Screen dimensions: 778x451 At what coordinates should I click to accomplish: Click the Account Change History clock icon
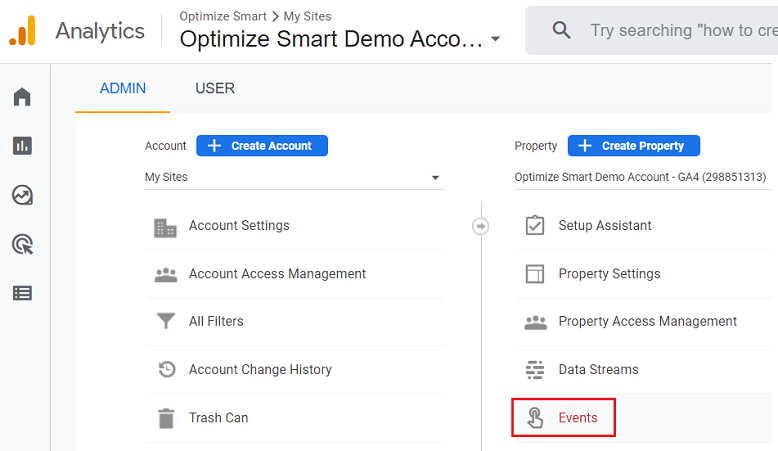coord(167,369)
